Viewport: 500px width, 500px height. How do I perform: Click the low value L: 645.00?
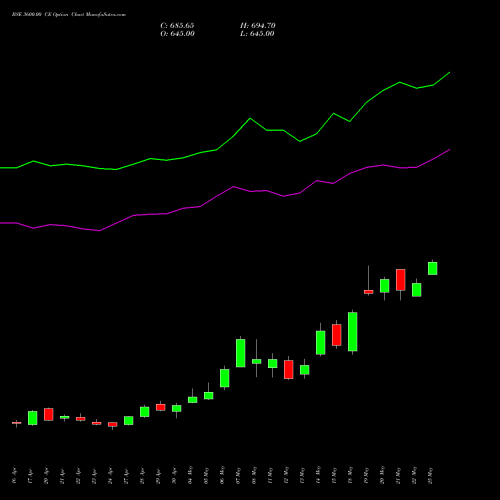[x=257, y=34]
